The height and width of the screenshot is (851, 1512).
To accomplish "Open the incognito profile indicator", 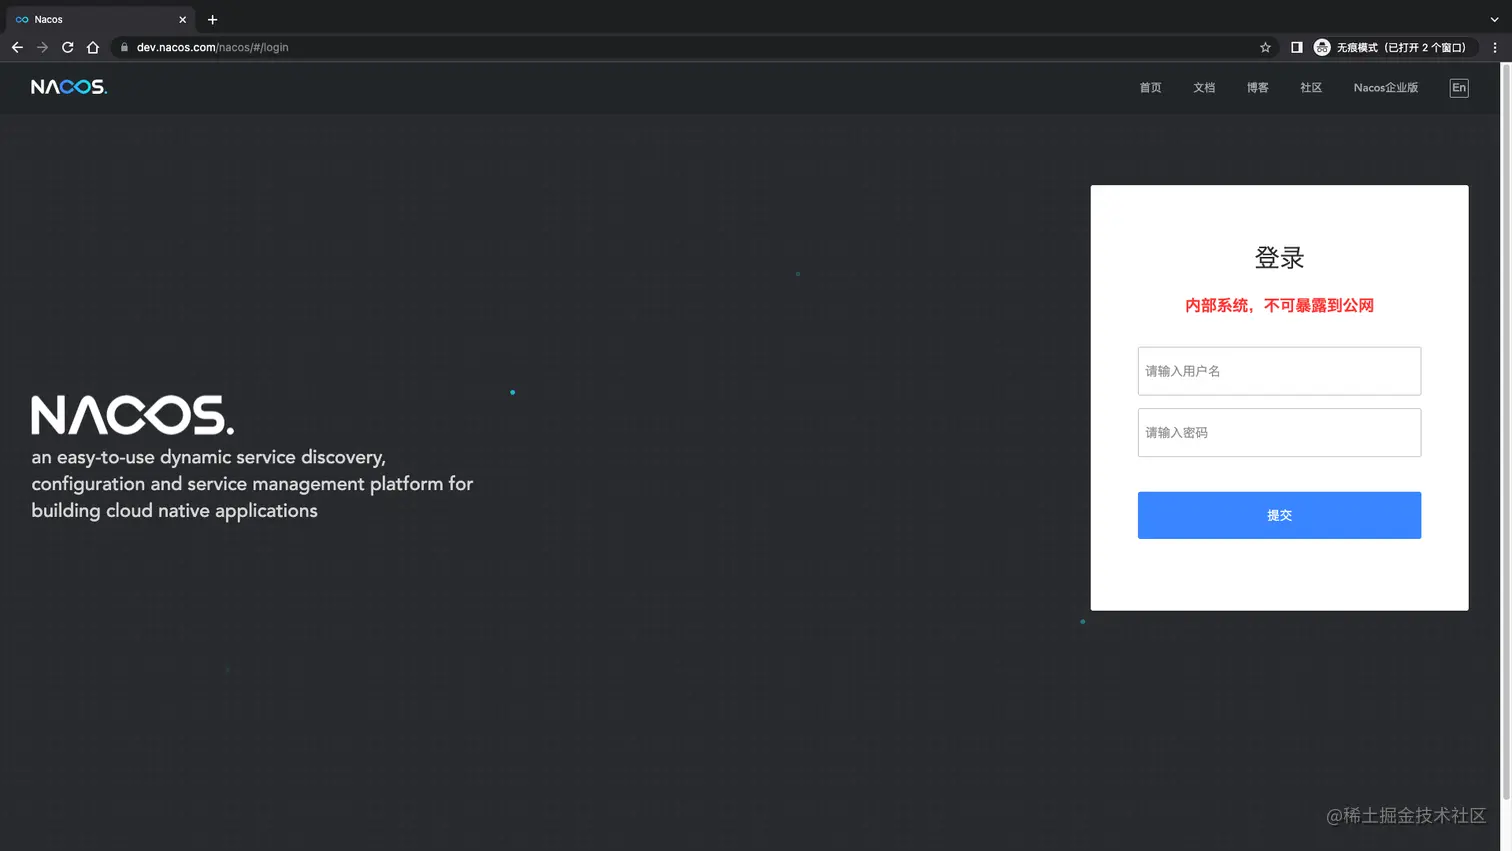I will pyautogui.click(x=1394, y=47).
